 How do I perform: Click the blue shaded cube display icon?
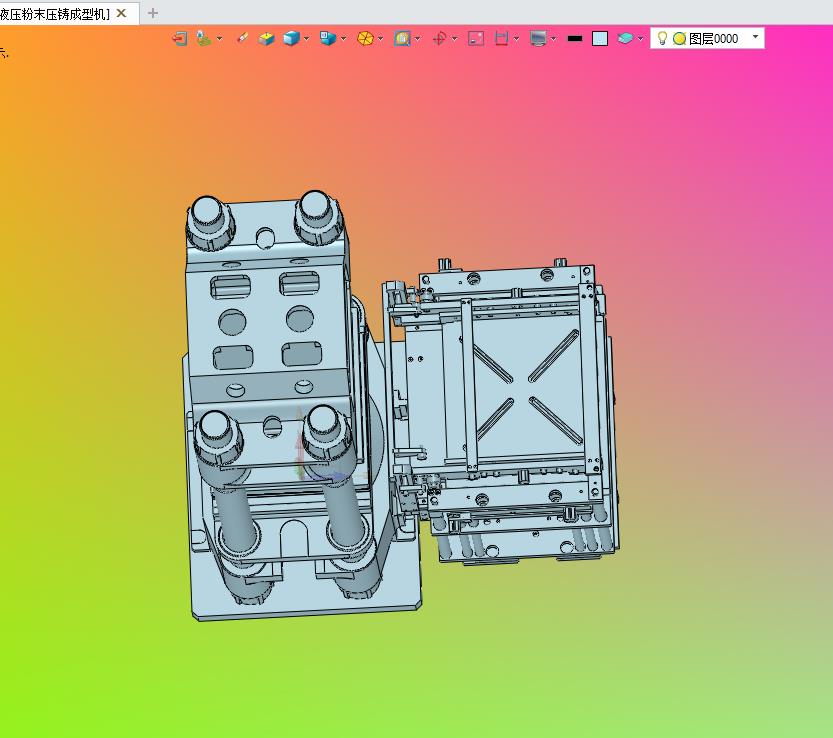click(x=291, y=39)
